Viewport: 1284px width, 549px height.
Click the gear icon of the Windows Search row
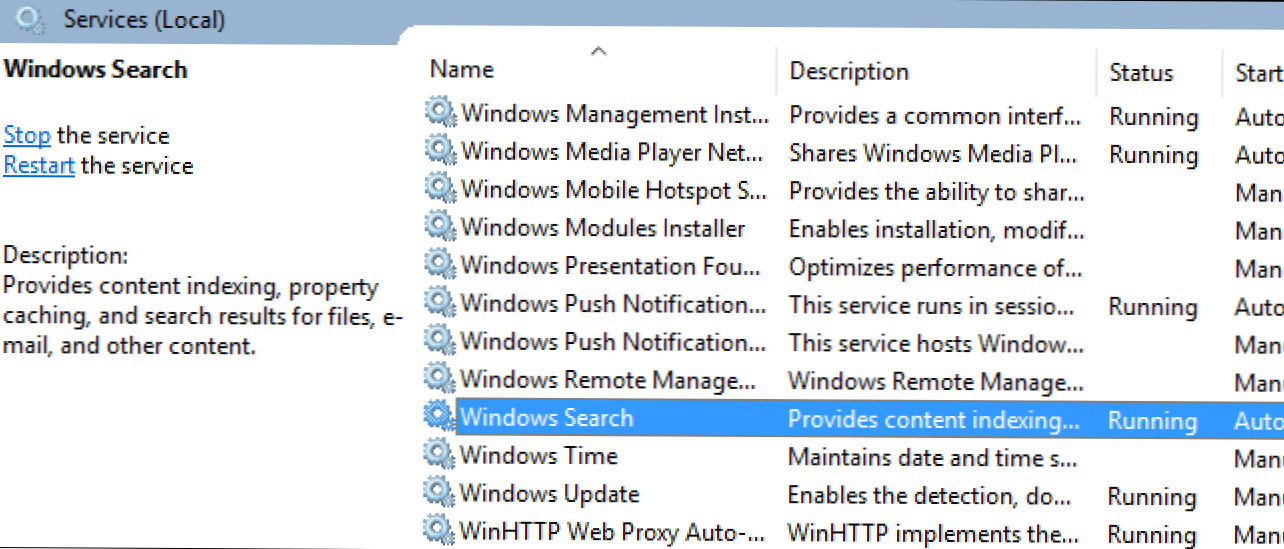[440, 416]
